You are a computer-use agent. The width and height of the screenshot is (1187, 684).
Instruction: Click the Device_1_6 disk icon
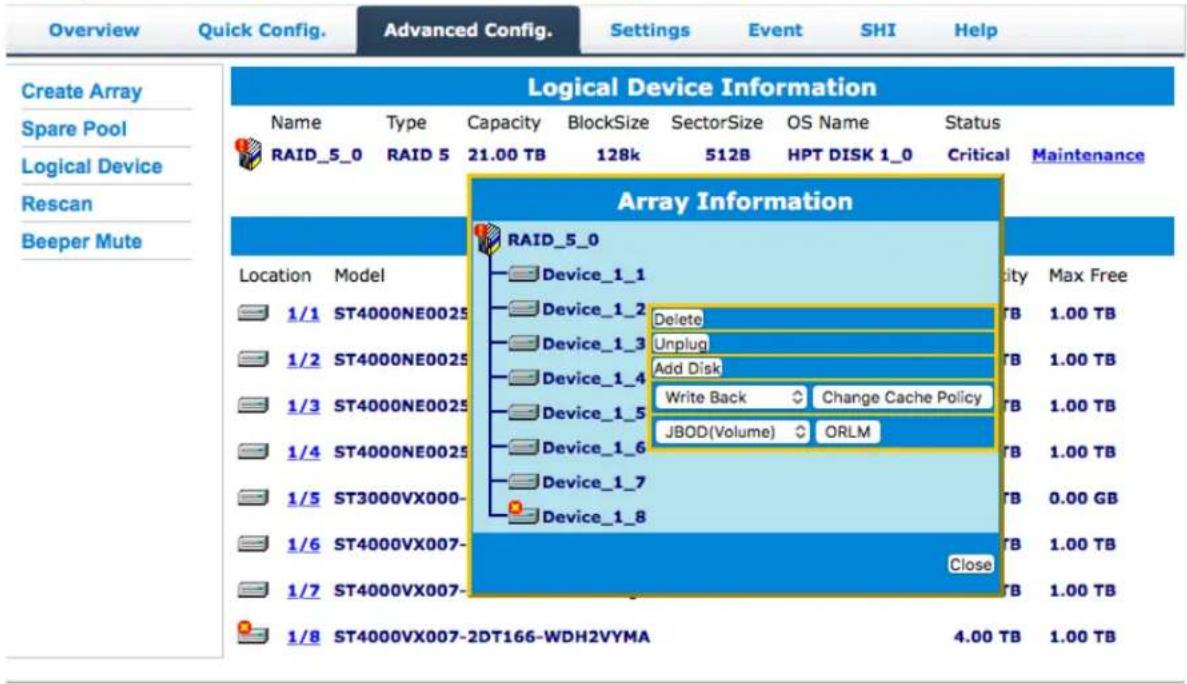(x=523, y=447)
